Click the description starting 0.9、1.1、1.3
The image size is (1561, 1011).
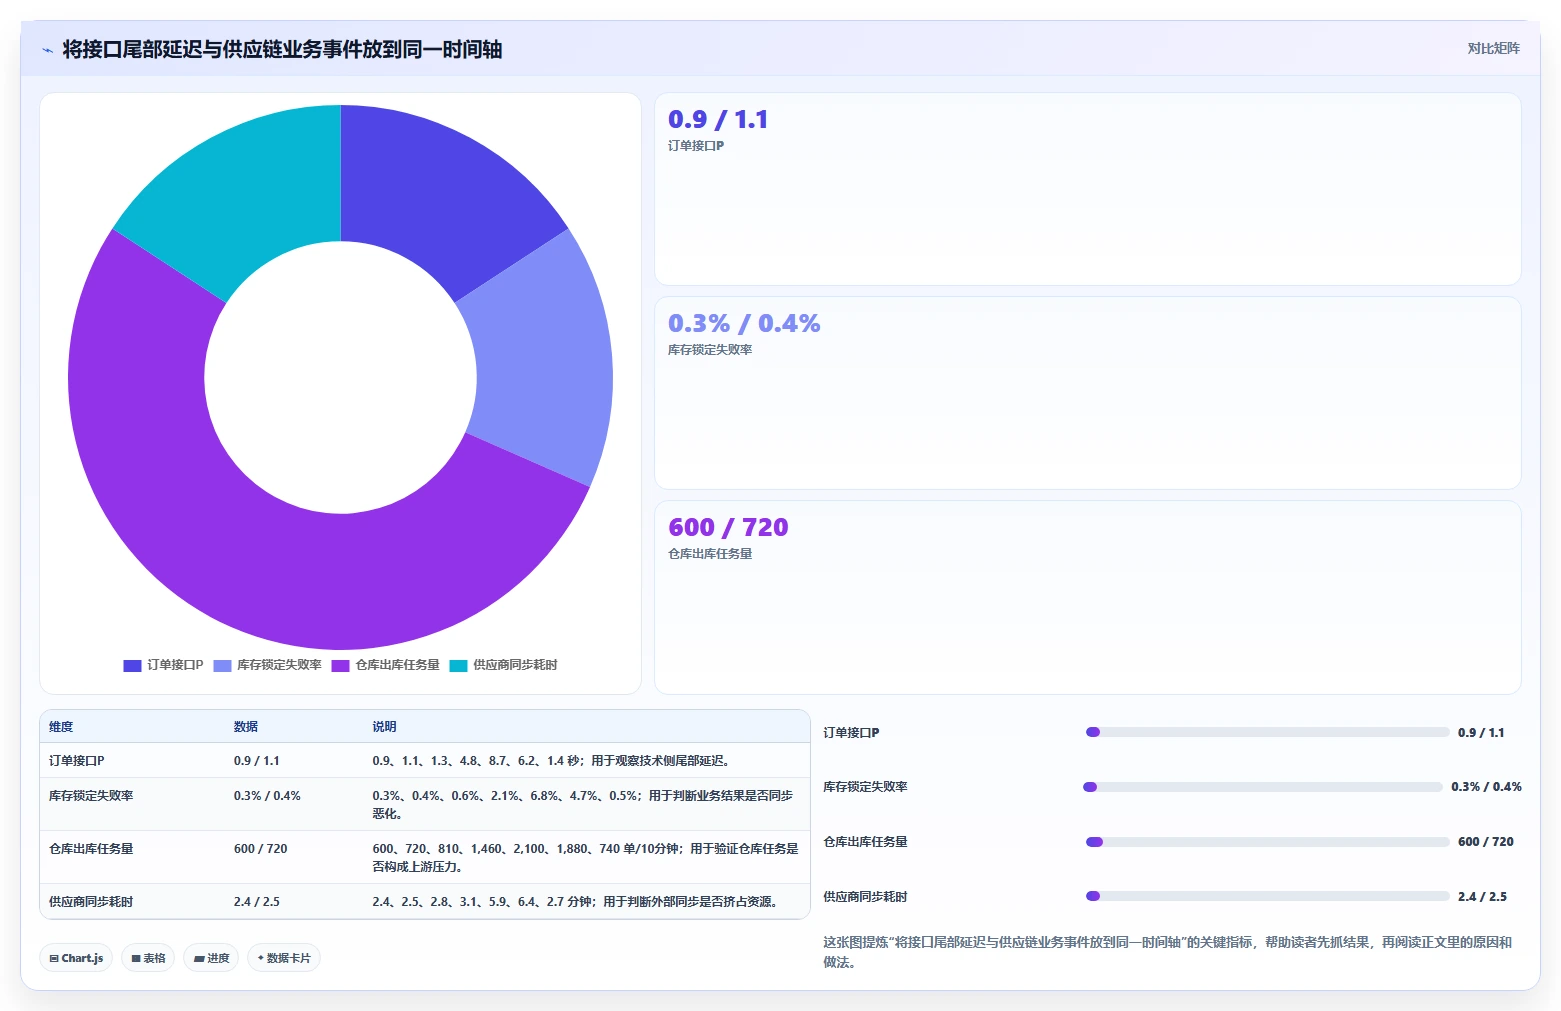point(554,761)
